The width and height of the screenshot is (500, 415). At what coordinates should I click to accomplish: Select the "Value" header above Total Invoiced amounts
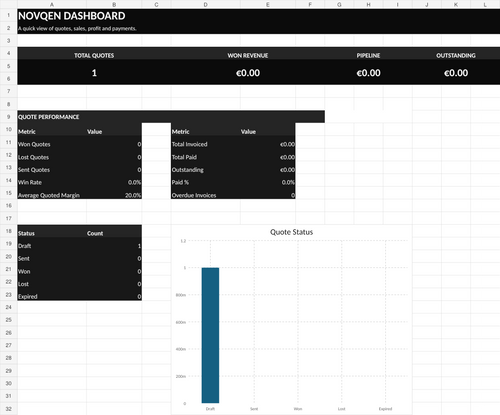(x=248, y=132)
